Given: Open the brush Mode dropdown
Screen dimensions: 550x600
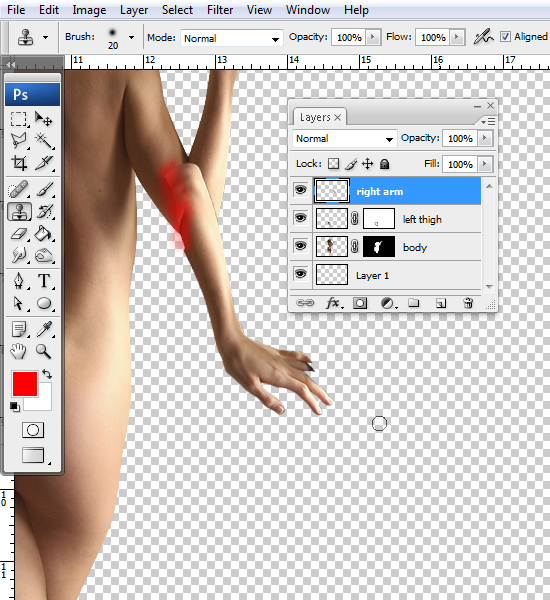Looking at the screenshot, I should (x=232, y=38).
